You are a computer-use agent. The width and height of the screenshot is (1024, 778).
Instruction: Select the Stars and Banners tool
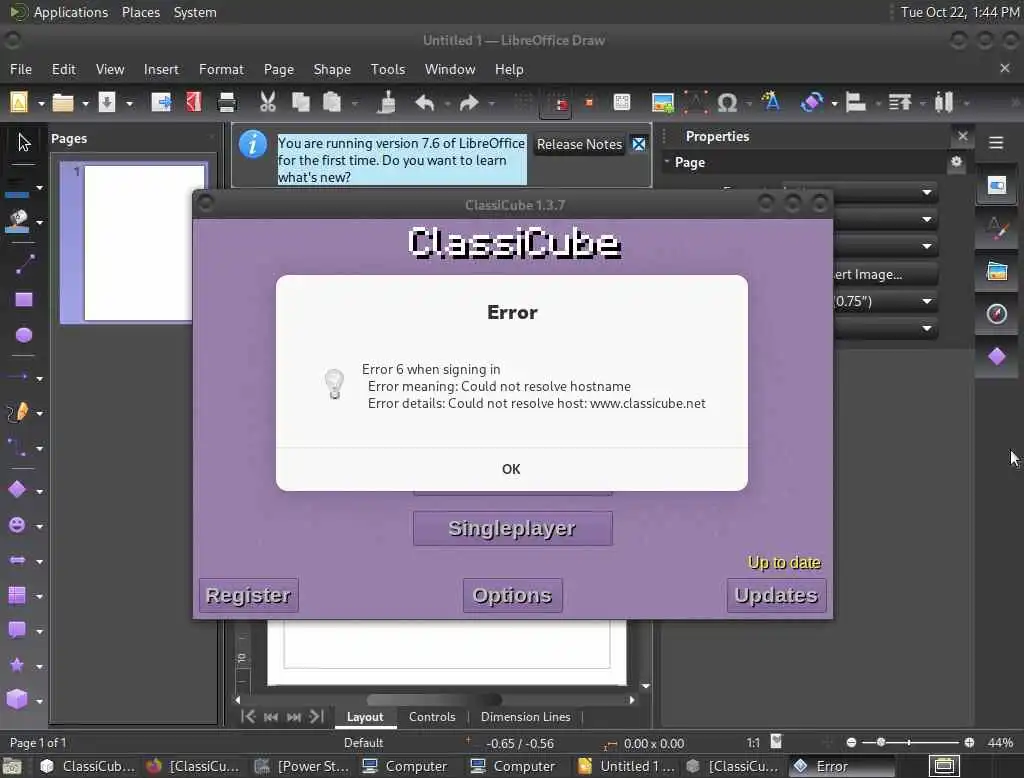click(x=17, y=665)
